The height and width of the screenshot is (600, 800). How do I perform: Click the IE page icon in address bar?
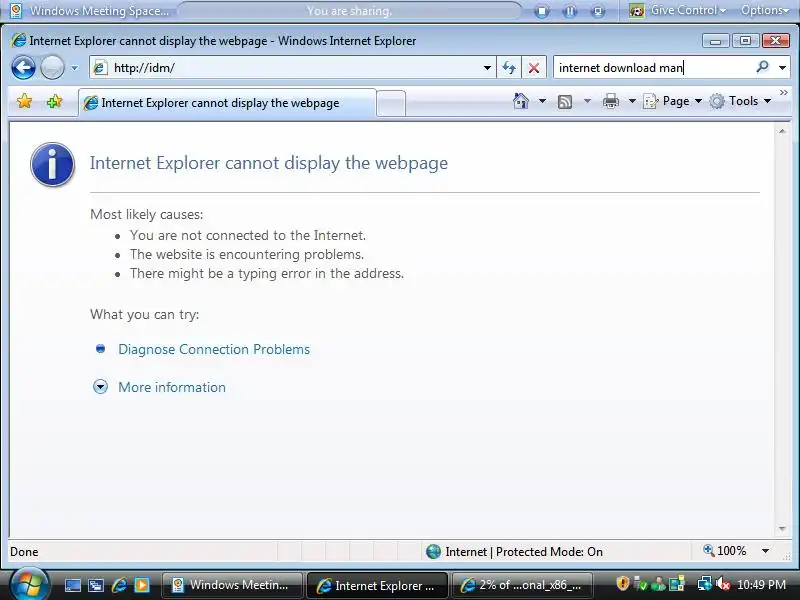100,67
